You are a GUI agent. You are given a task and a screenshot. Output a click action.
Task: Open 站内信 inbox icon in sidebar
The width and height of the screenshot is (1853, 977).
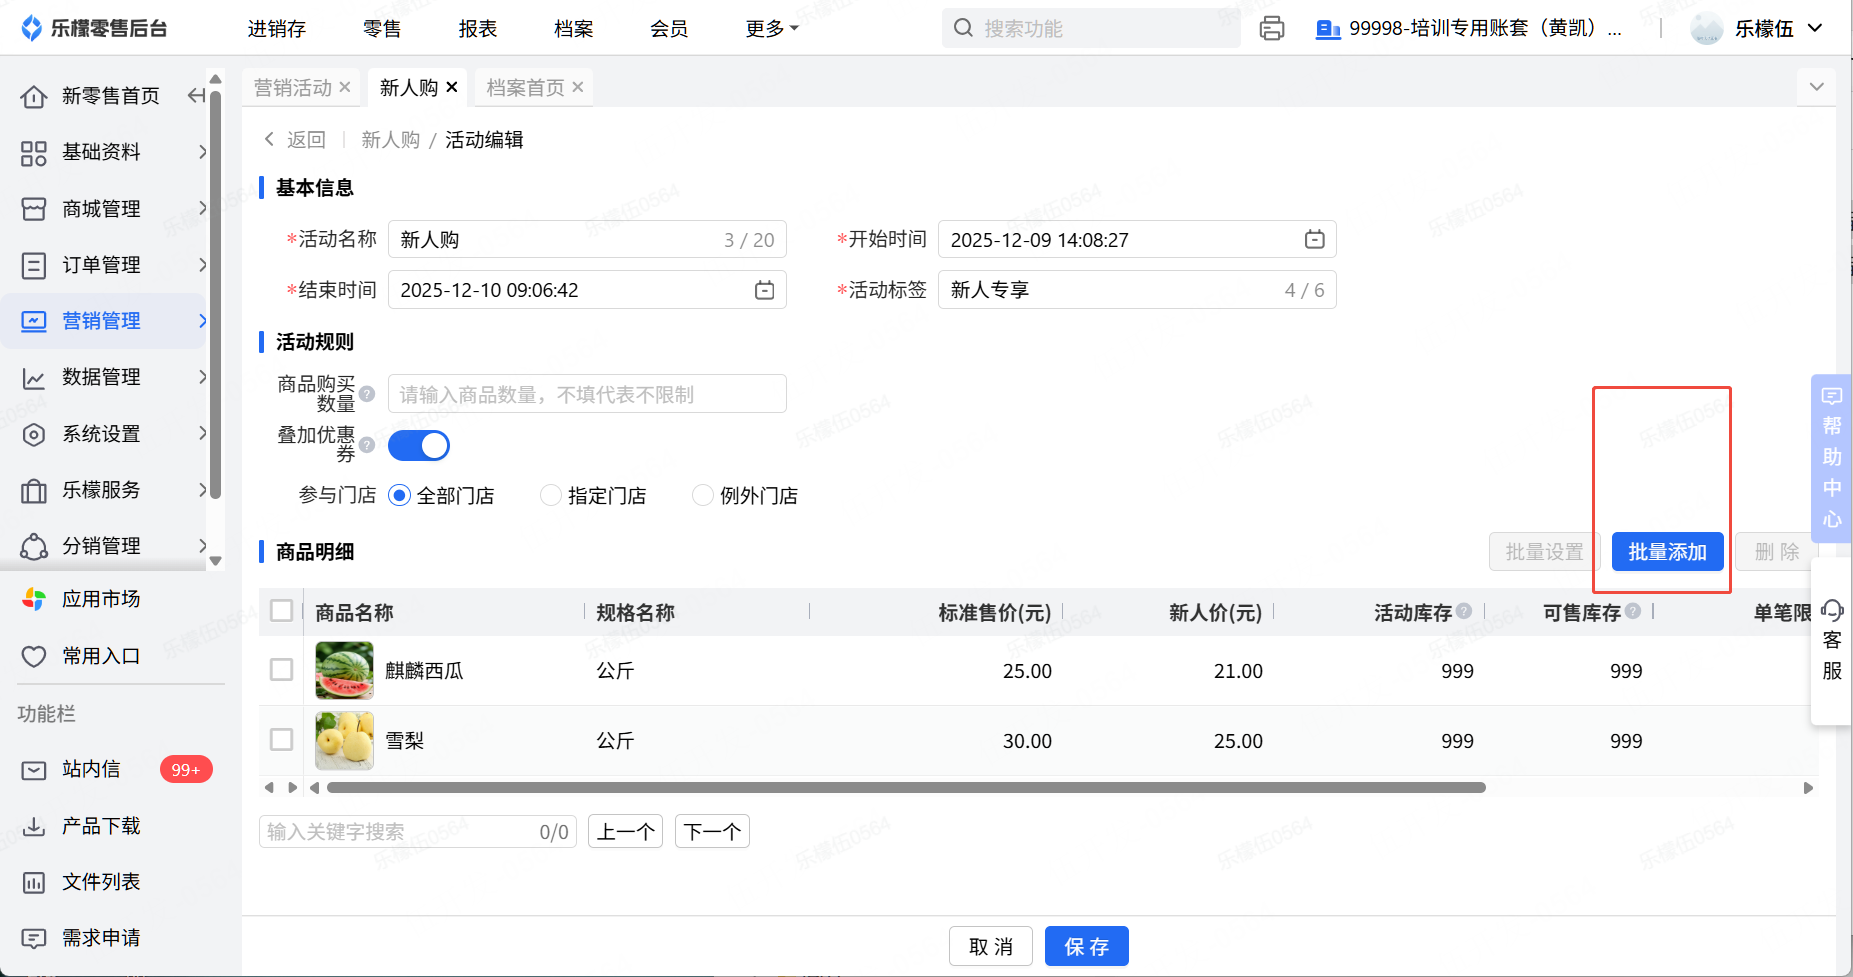click(34, 770)
